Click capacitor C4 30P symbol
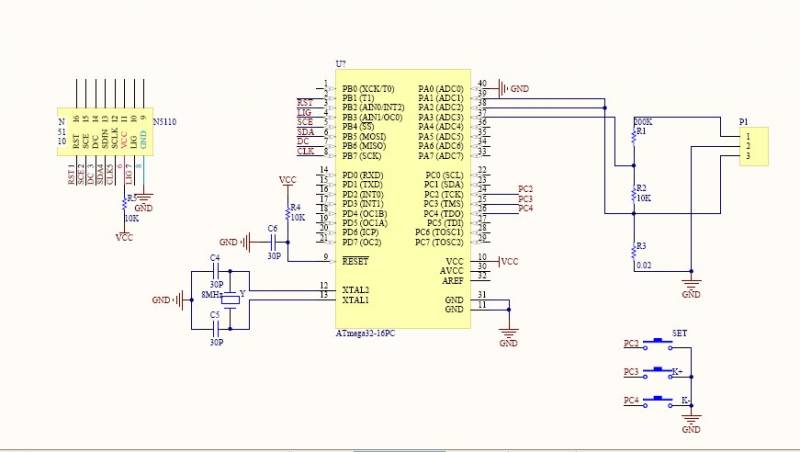Viewport: 800px width, 452px height. (216, 271)
